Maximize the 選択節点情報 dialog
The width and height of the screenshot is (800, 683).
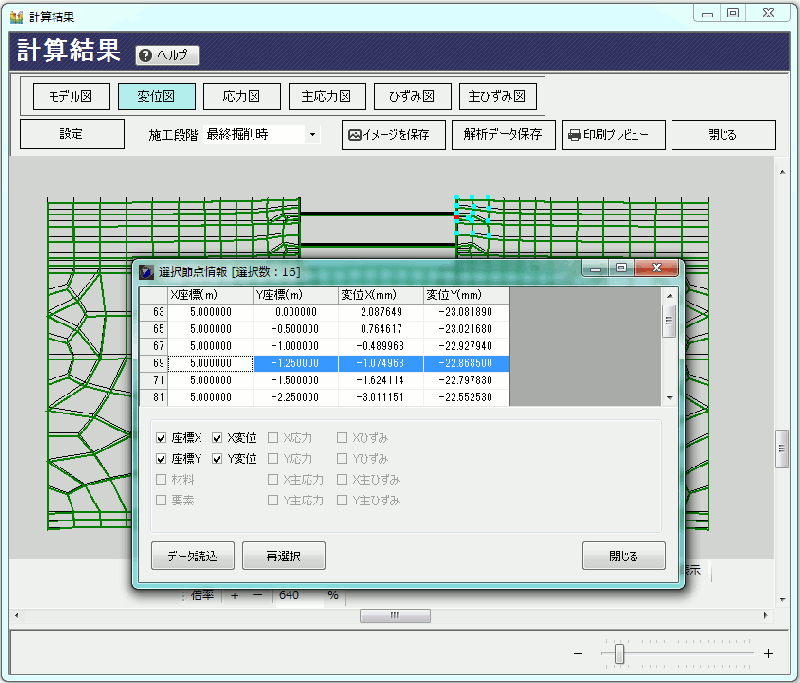point(621,268)
